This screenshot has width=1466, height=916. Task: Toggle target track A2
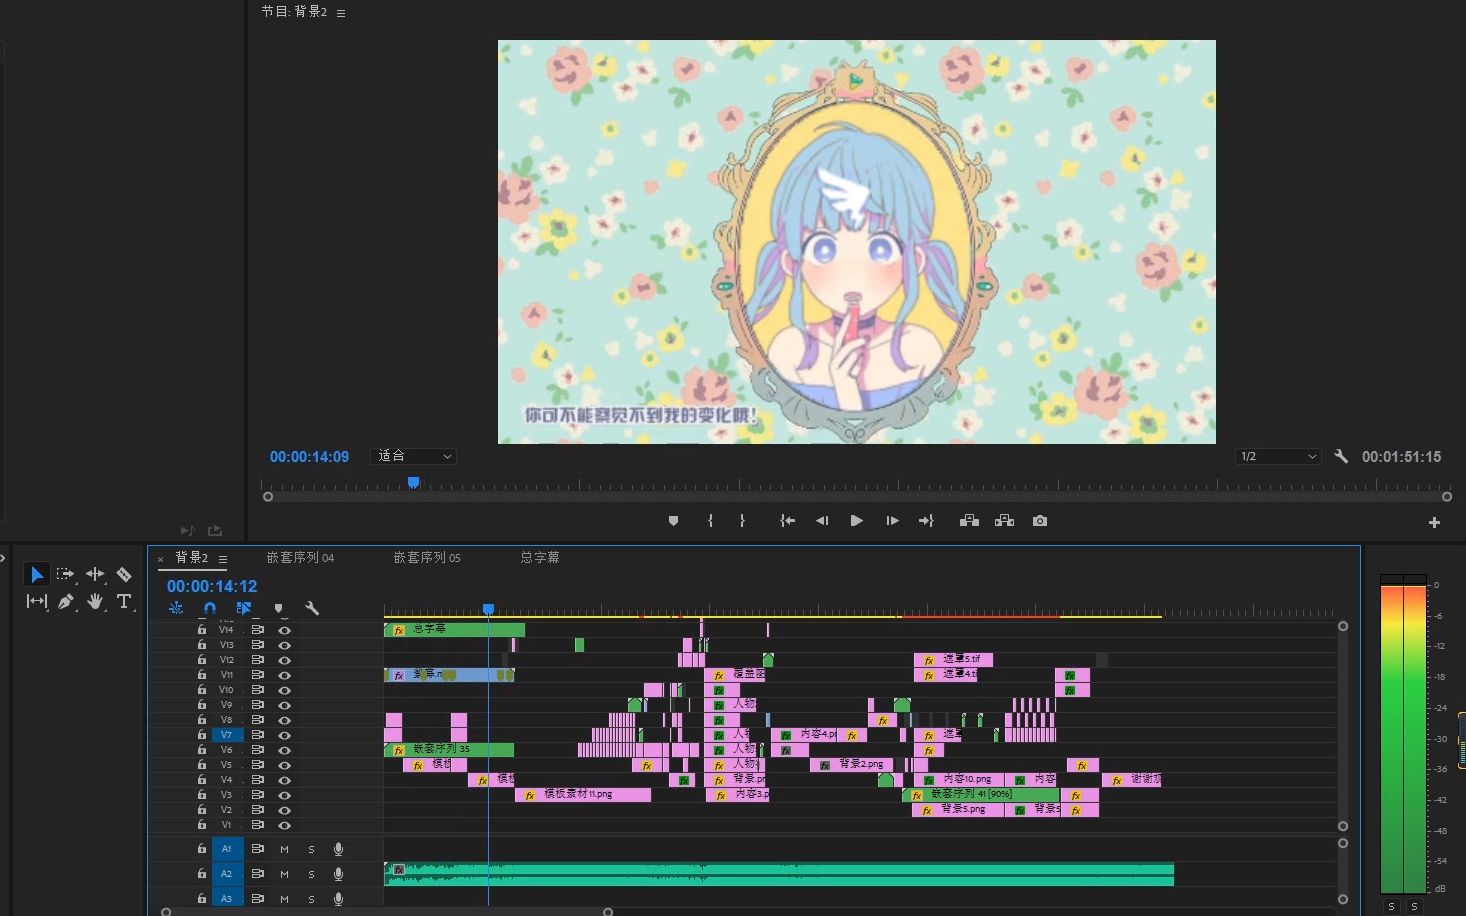coord(227,874)
